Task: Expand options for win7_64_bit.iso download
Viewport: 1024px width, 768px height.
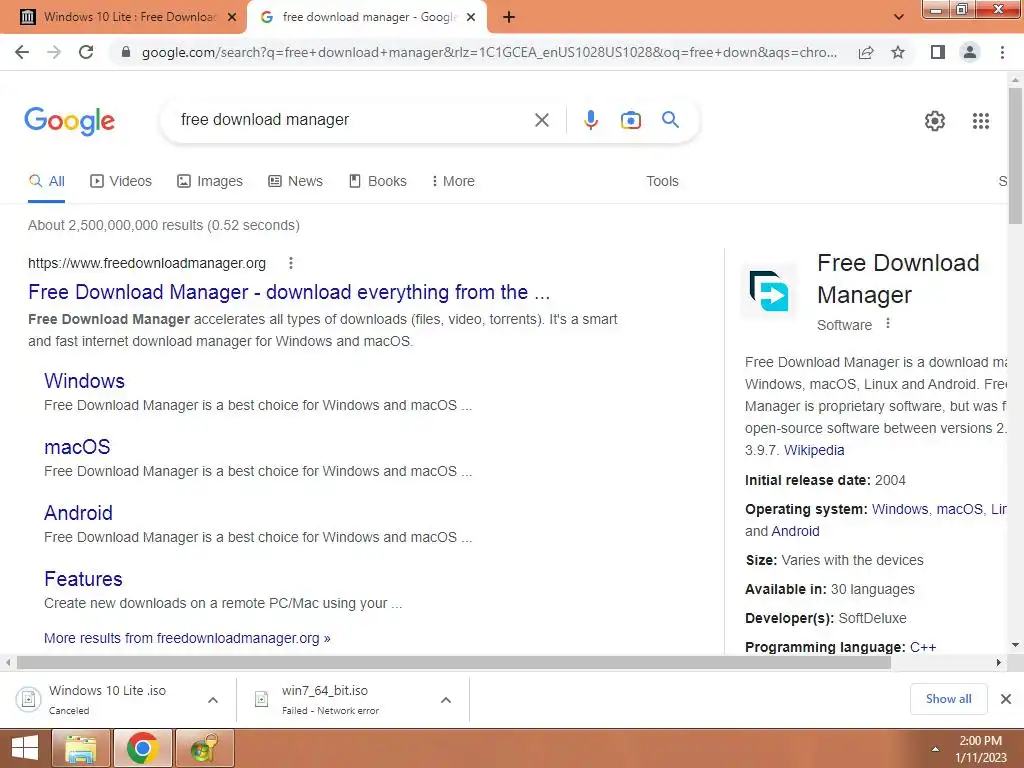Action: pyautogui.click(x=446, y=699)
